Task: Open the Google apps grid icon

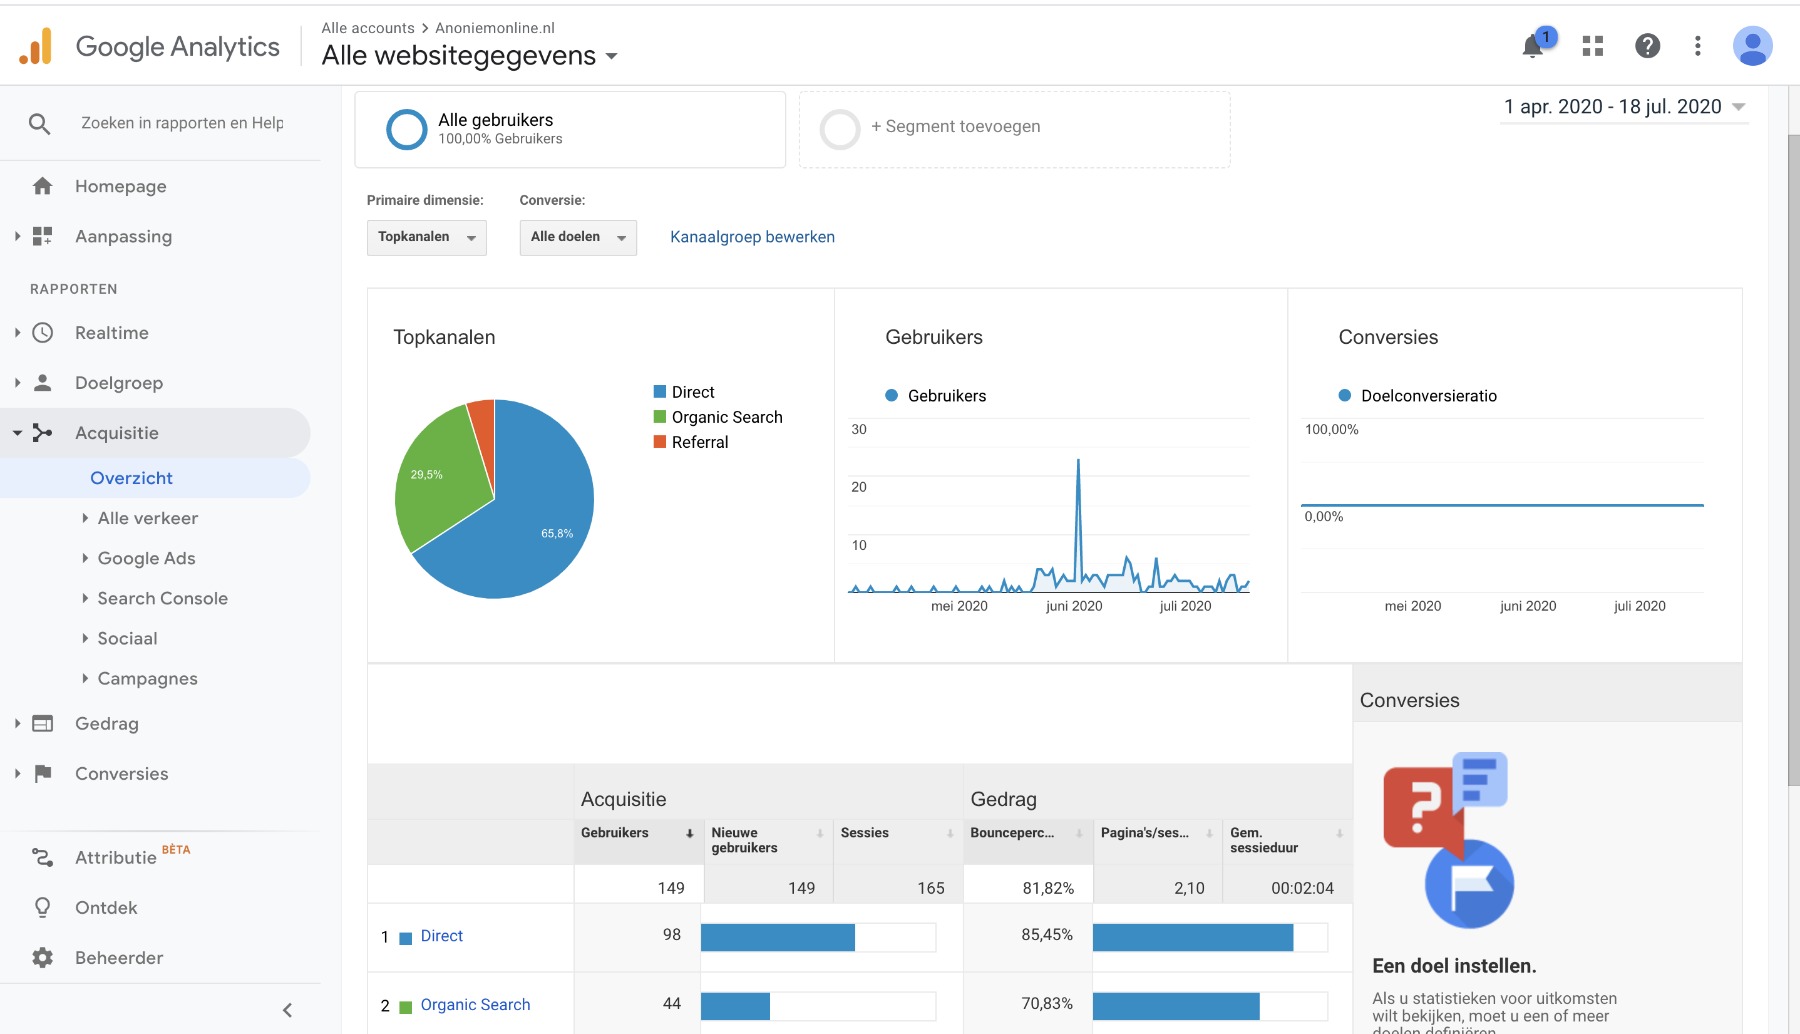Action: tap(1593, 46)
